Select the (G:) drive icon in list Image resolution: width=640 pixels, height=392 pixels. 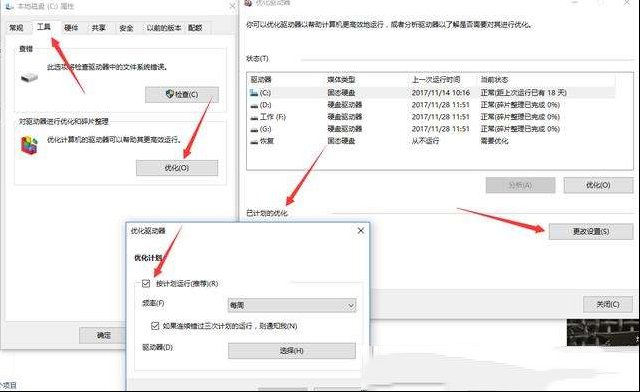click(254, 129)
